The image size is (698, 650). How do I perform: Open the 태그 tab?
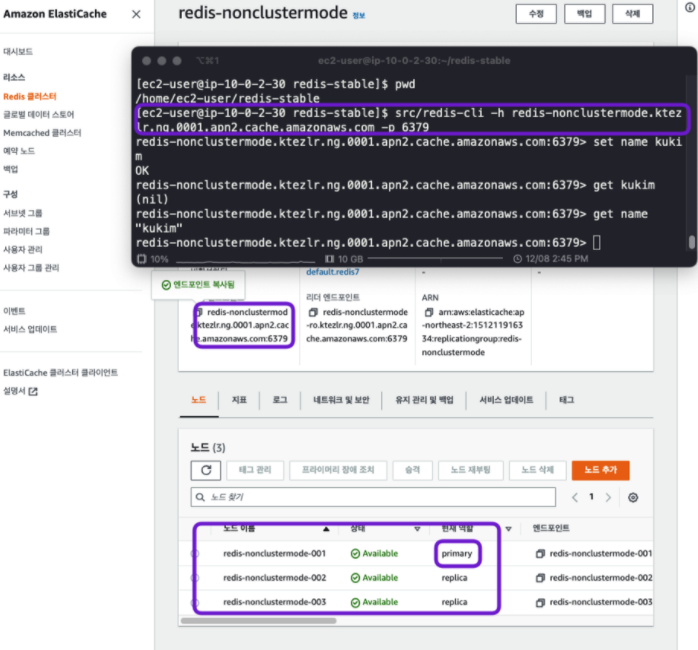coord(566,400)
